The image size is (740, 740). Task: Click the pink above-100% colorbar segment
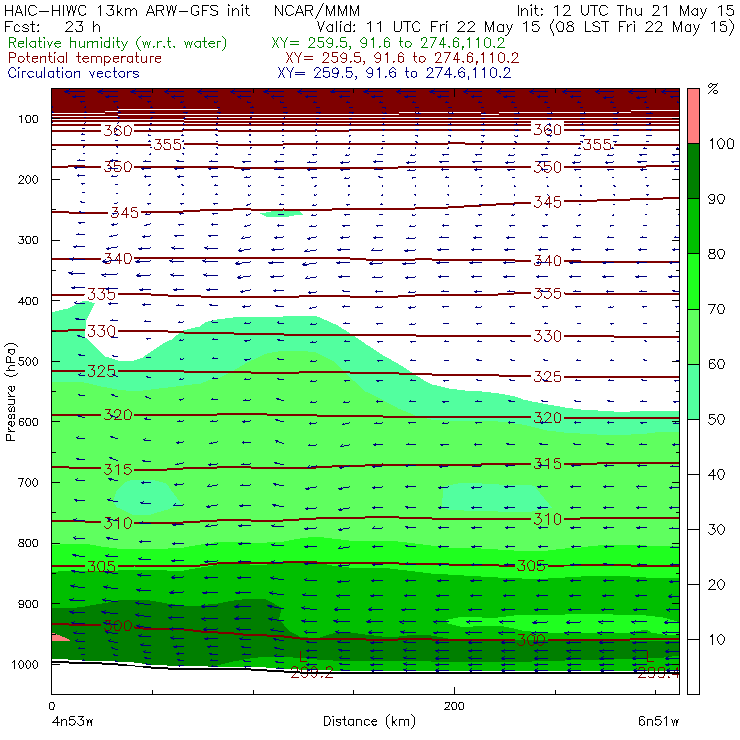pos(693,116)
